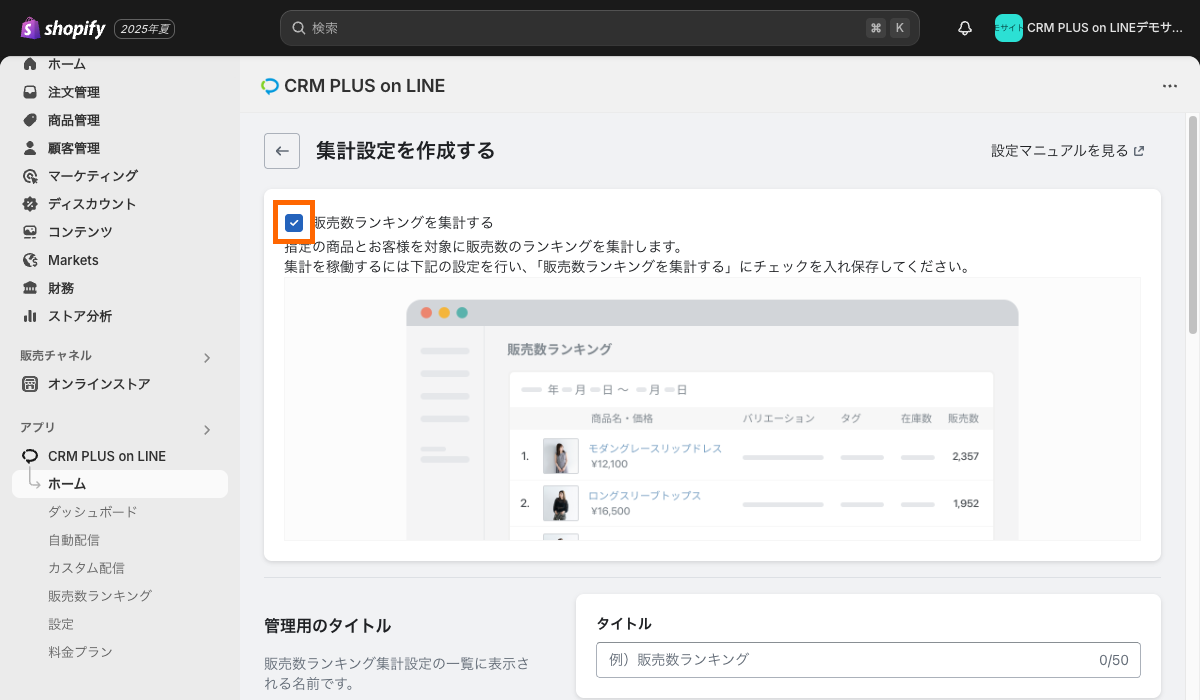Click the 管理用のタイトル heading

(x=327, y=626)
